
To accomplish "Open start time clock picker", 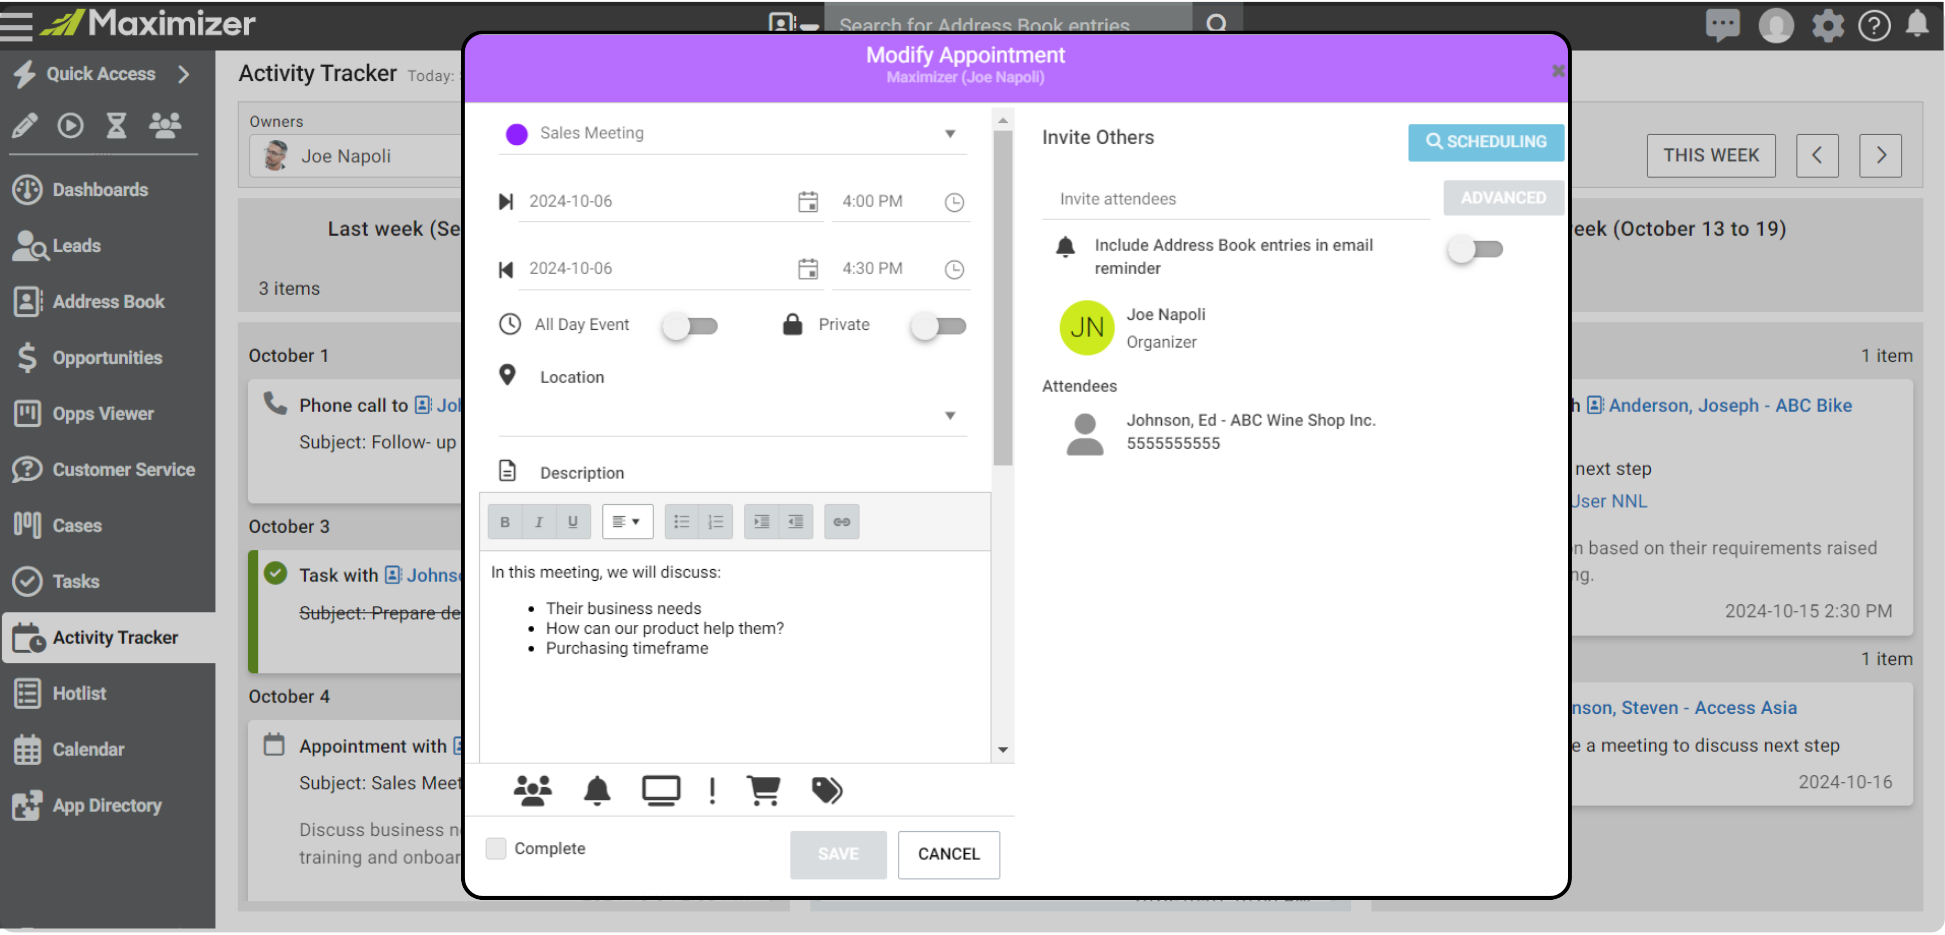I will (955, 202).
